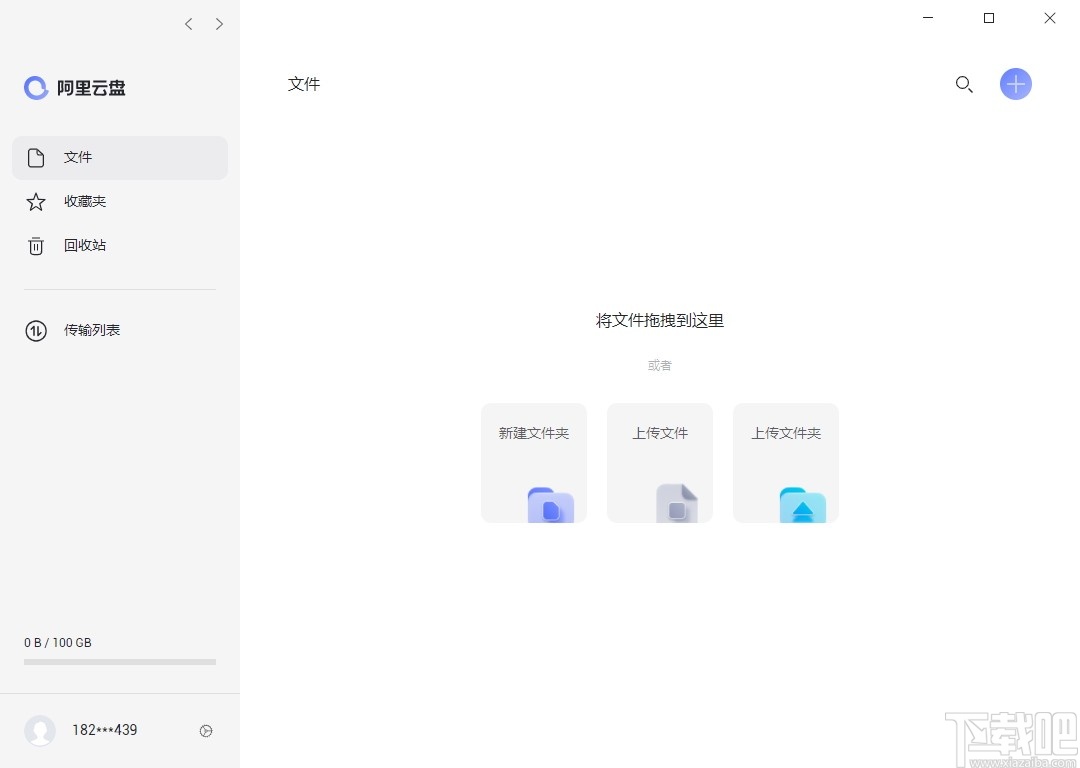Click the 新建文件夹 card to create folder
Screen dimensions: 1080x768
(533, 462)
